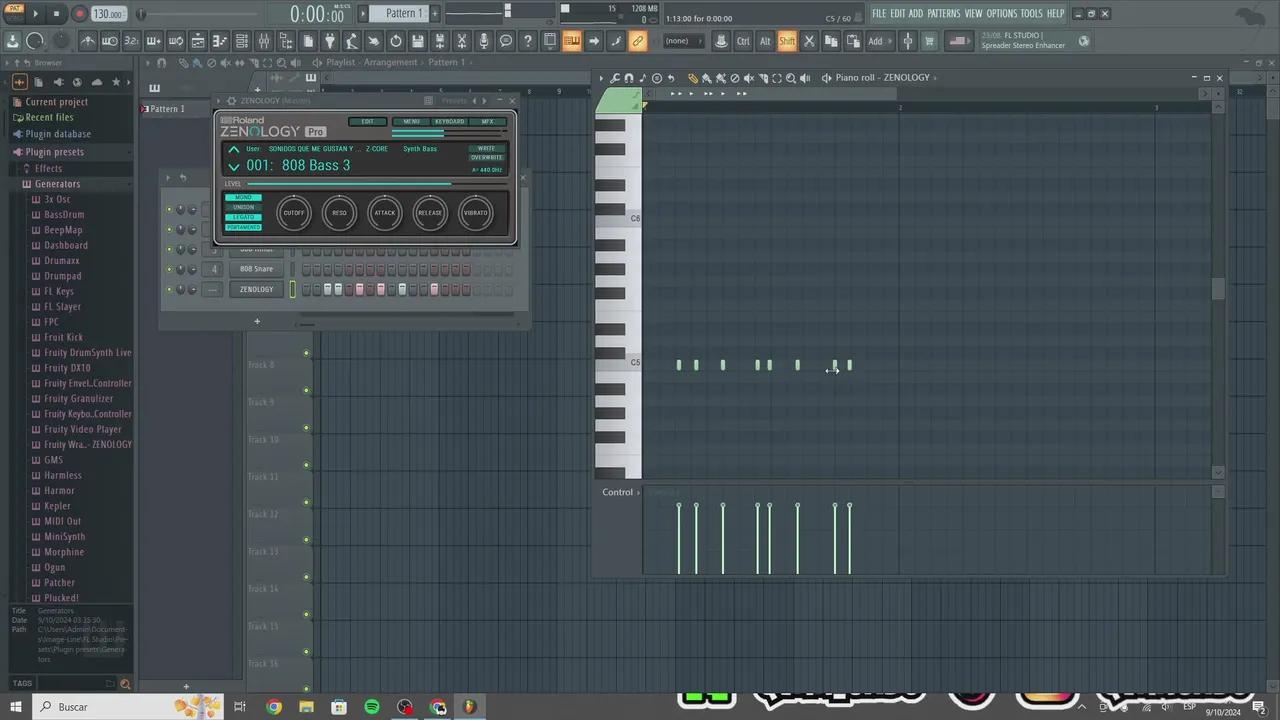This screenshot has width=1280, height=720.
Task: Click the Windows Start button
Action: coord(16,707)
